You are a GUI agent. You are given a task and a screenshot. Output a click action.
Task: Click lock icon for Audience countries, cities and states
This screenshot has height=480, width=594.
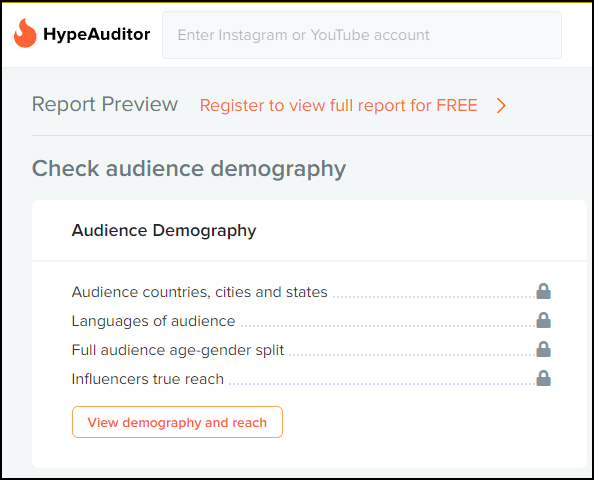coord(543,291)
